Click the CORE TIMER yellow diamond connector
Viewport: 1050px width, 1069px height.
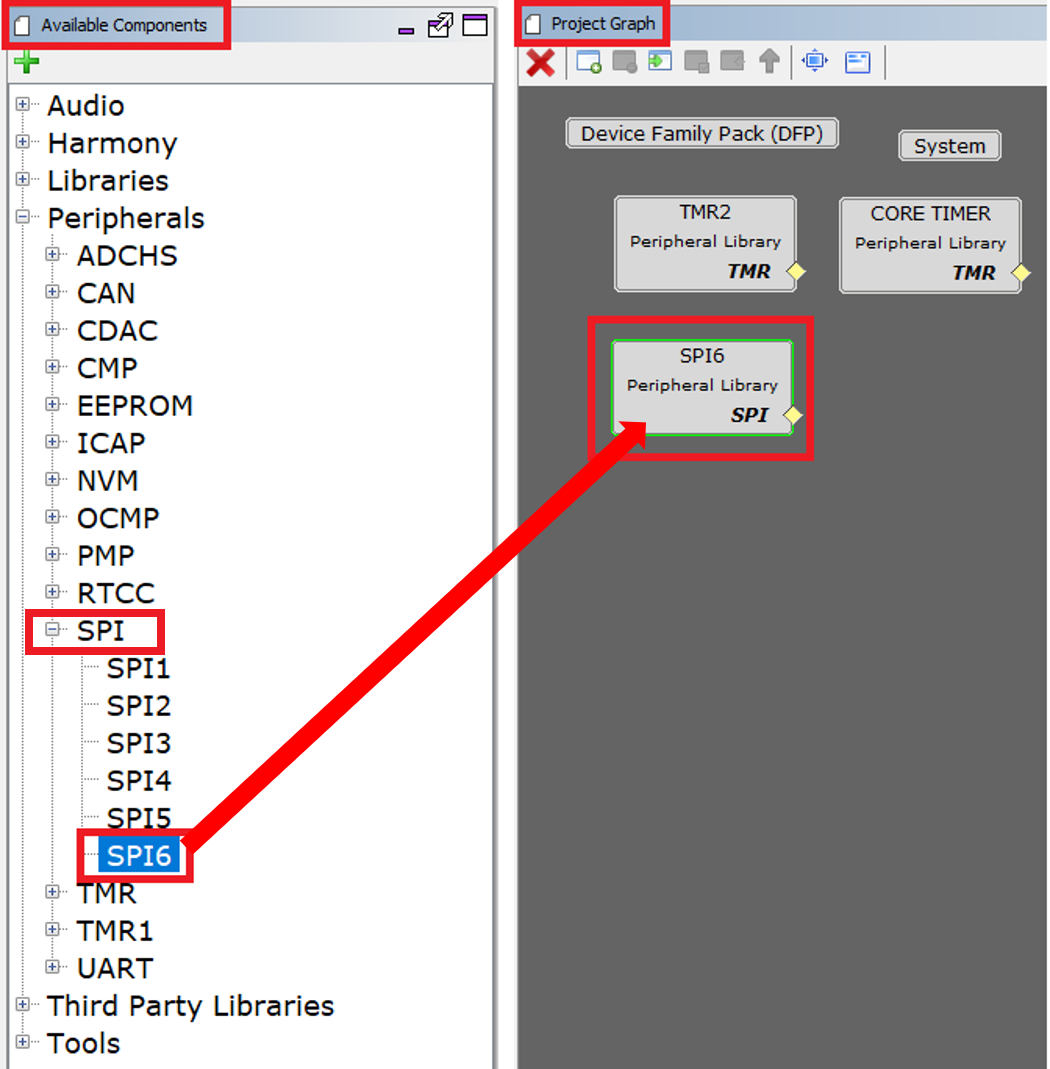pyautogui.click(x=1021, y=272)
